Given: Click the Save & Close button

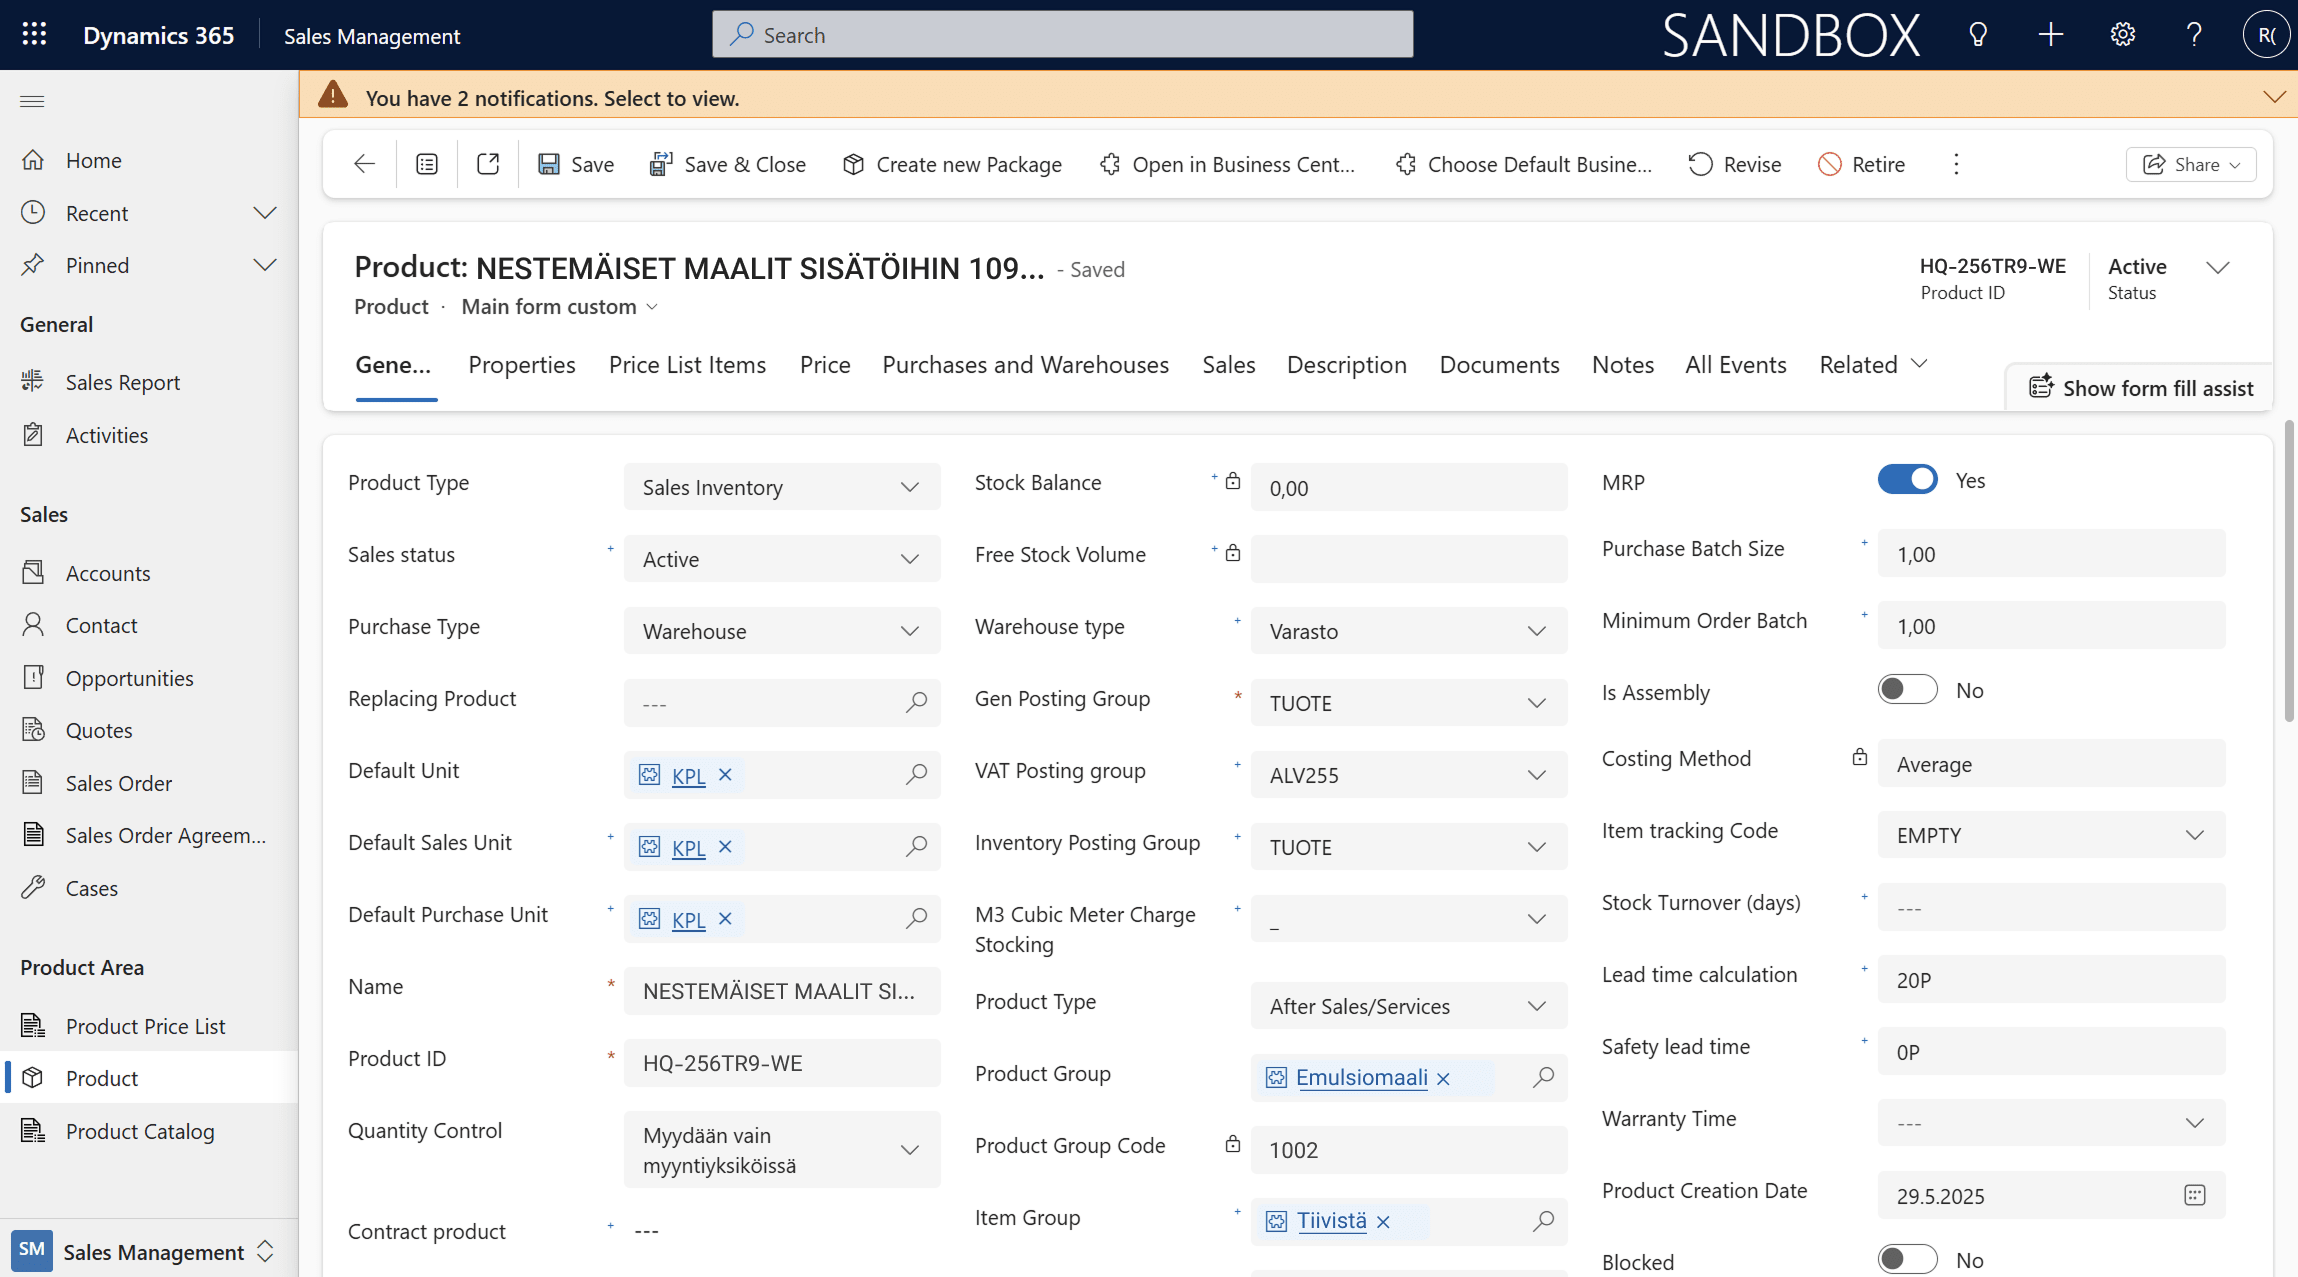Looking at the screenshot, I should click(x=728, y=164).
